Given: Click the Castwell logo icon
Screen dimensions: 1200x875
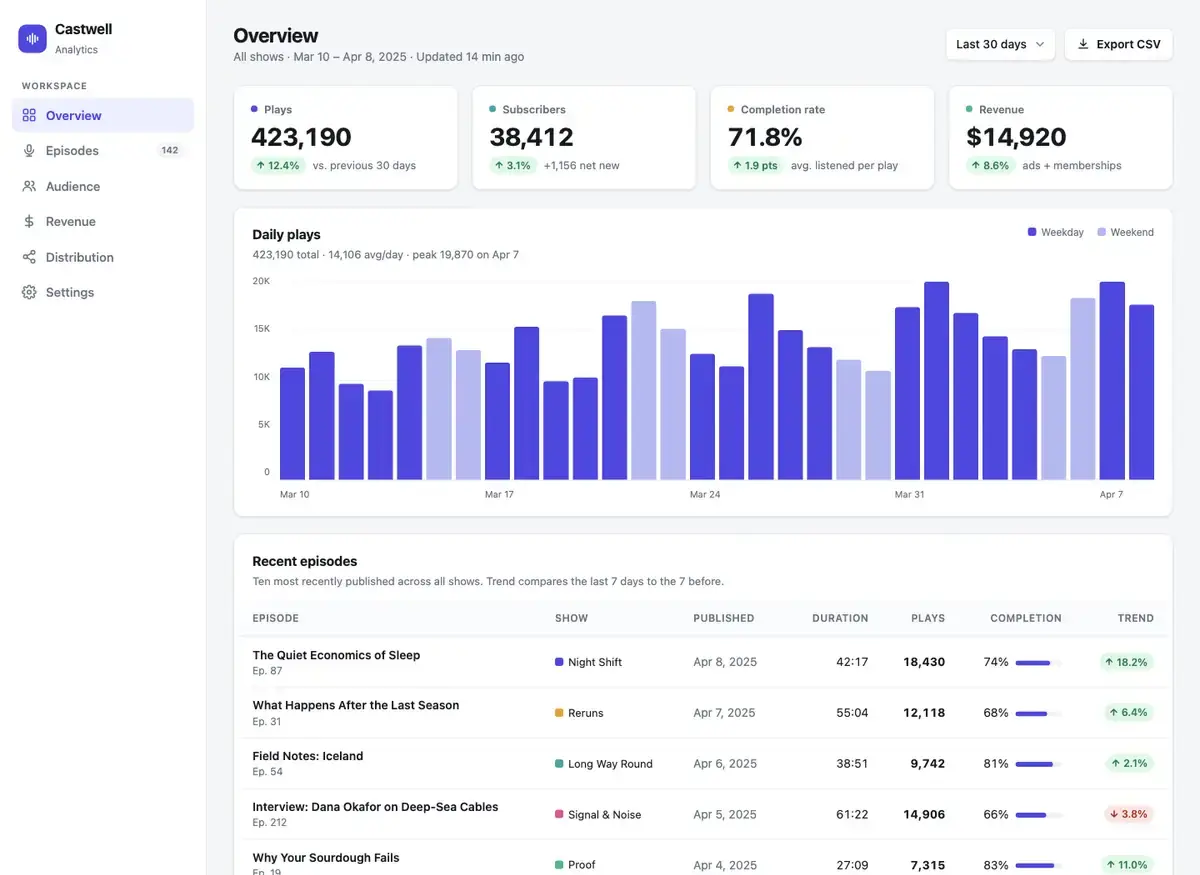Looking at the screenshot, I should pos(32,38).
